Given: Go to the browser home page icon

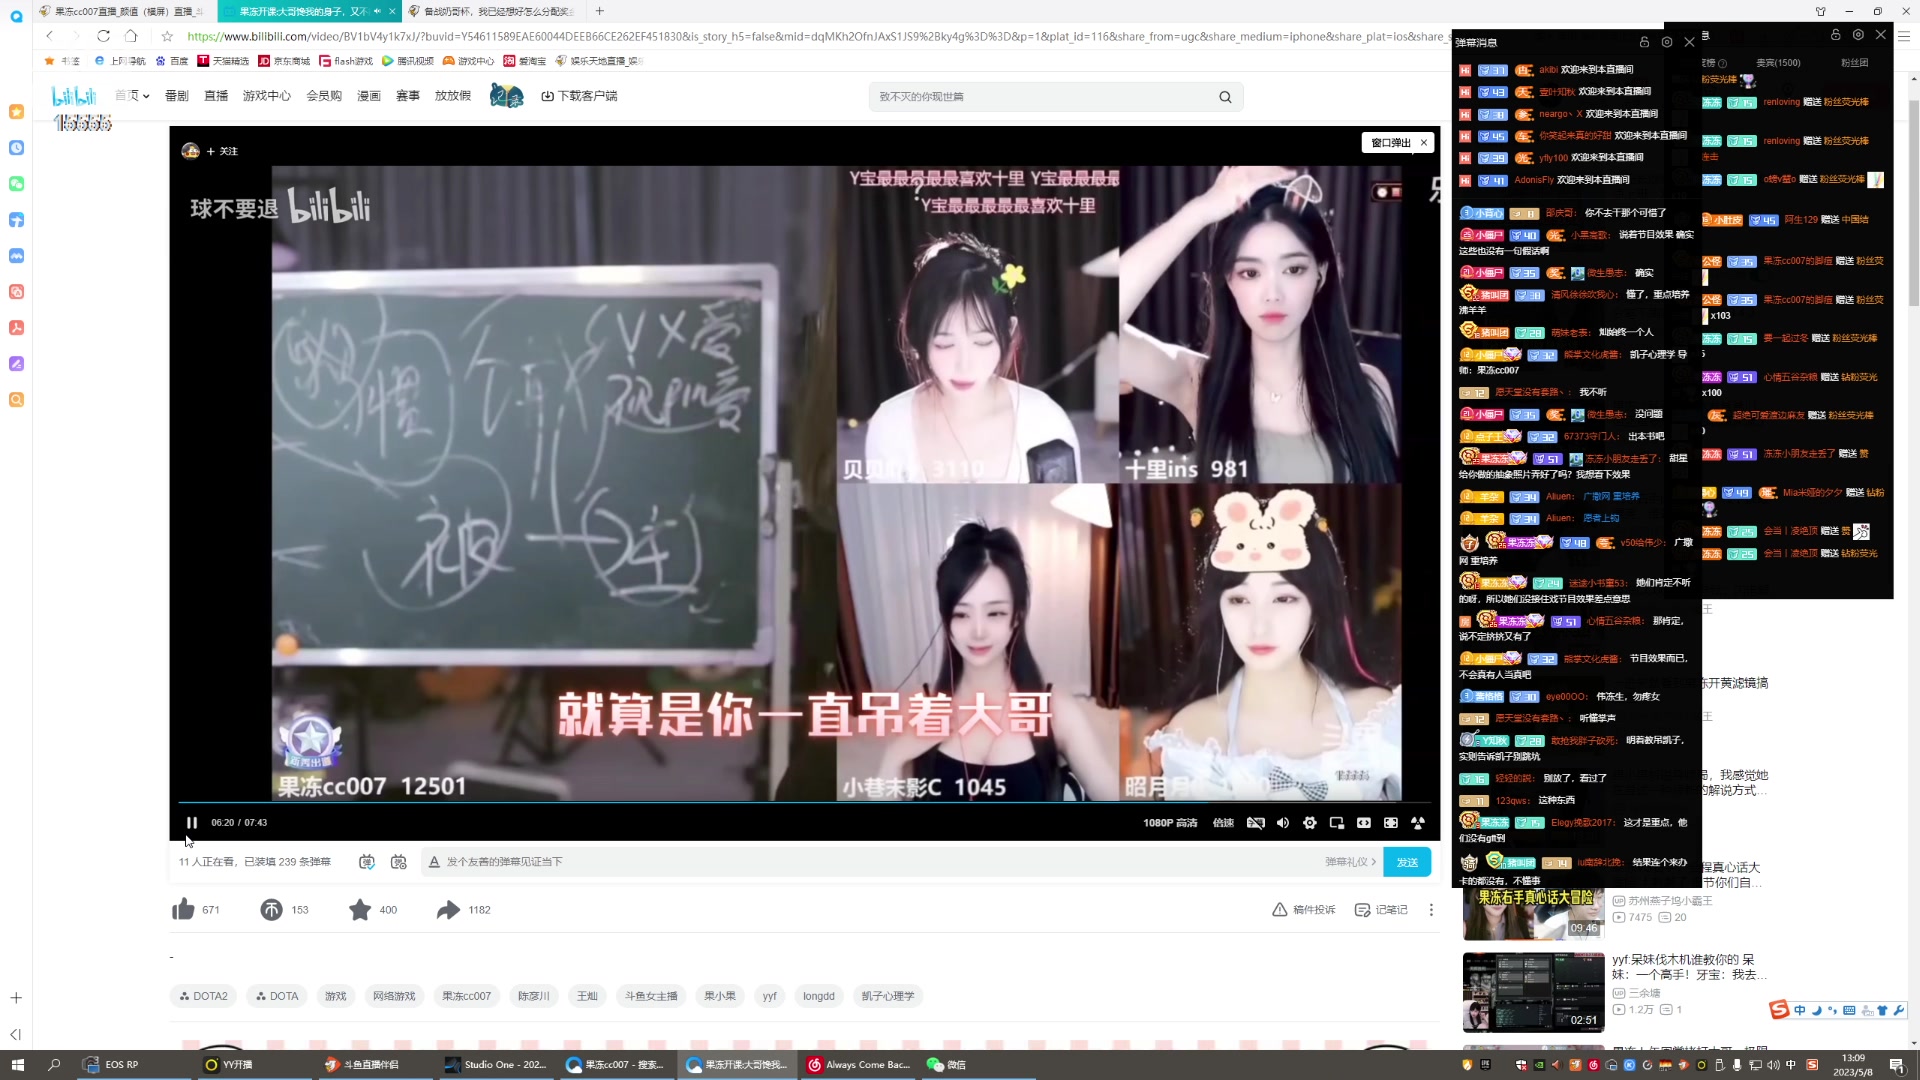Looking at the screenshot, I should pyautogui.click(x=131, y=36).
